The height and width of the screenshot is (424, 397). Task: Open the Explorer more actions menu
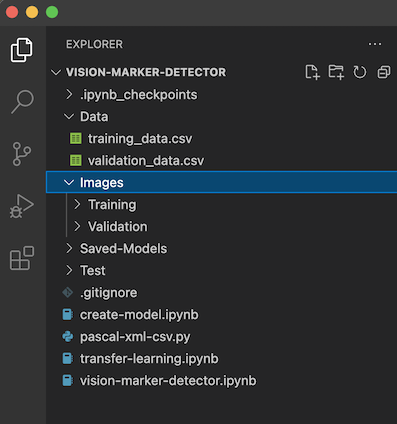pyautogui.click(x=375, y=44)
